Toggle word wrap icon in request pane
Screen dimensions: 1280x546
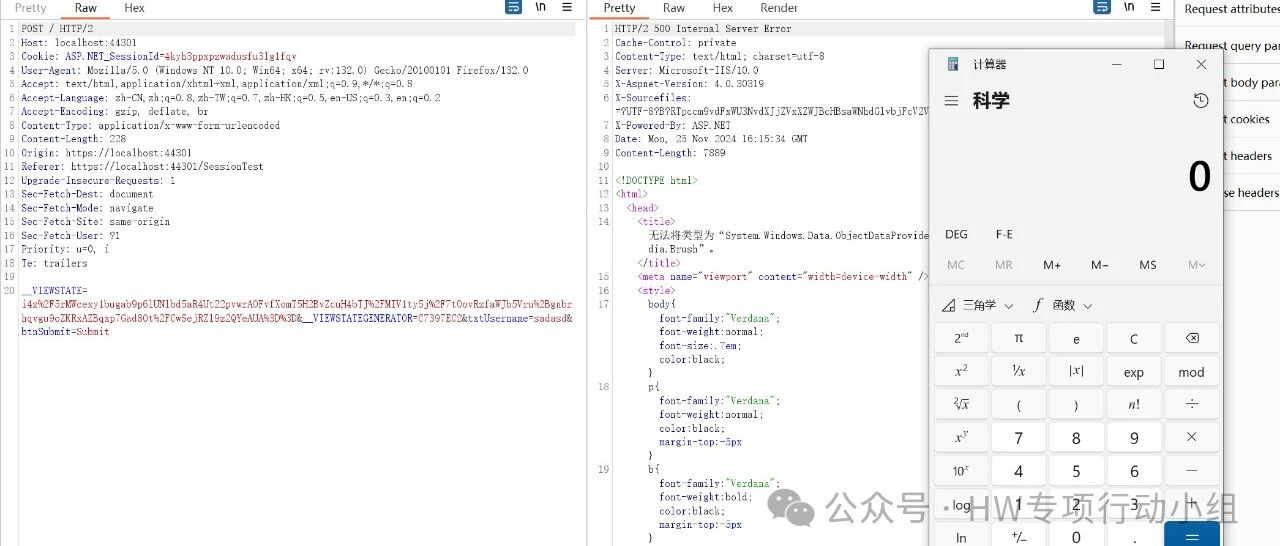click(513, 7)
